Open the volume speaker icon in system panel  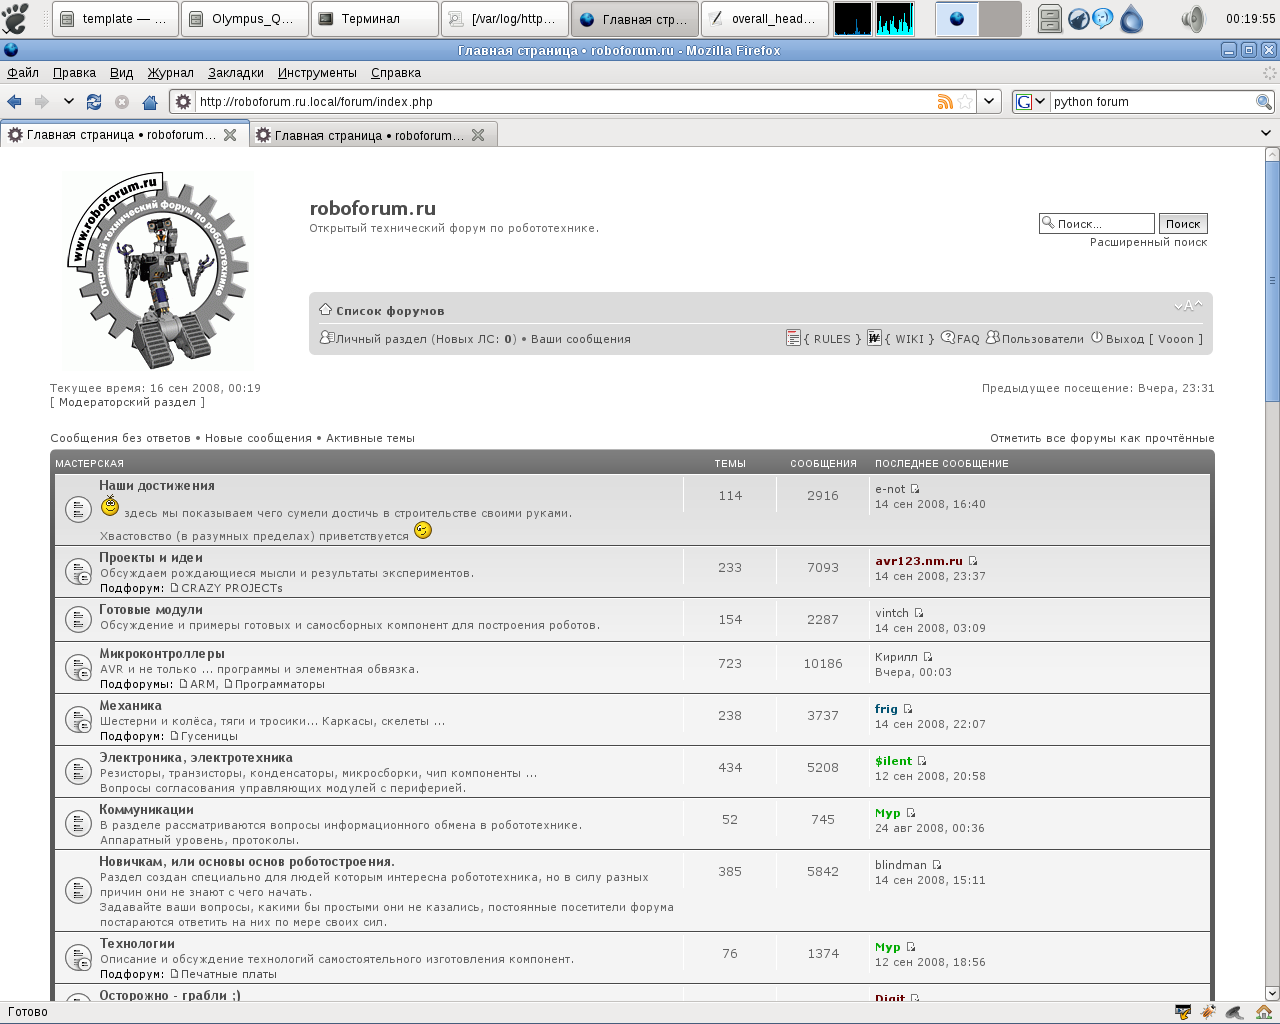1193,19
